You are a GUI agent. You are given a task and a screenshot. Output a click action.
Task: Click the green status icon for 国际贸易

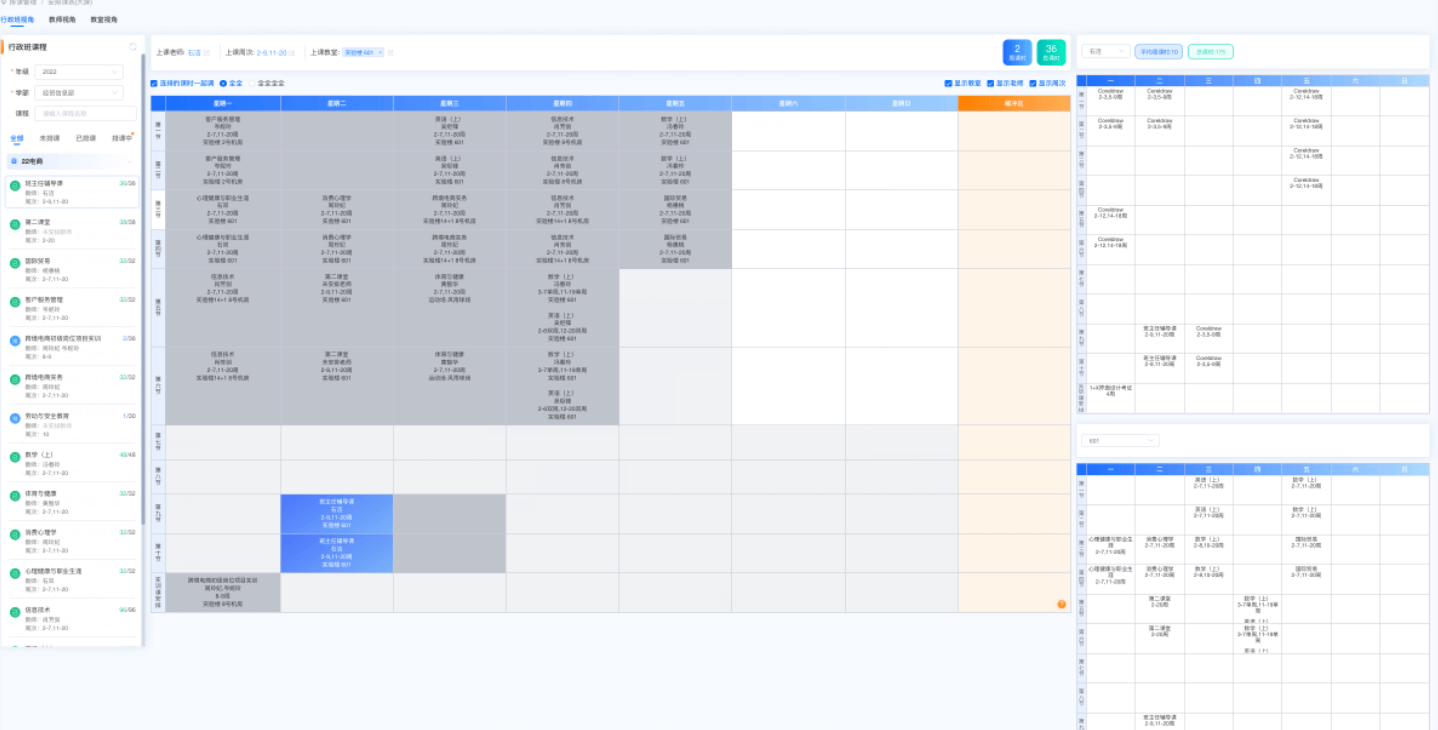coord(15,263)
